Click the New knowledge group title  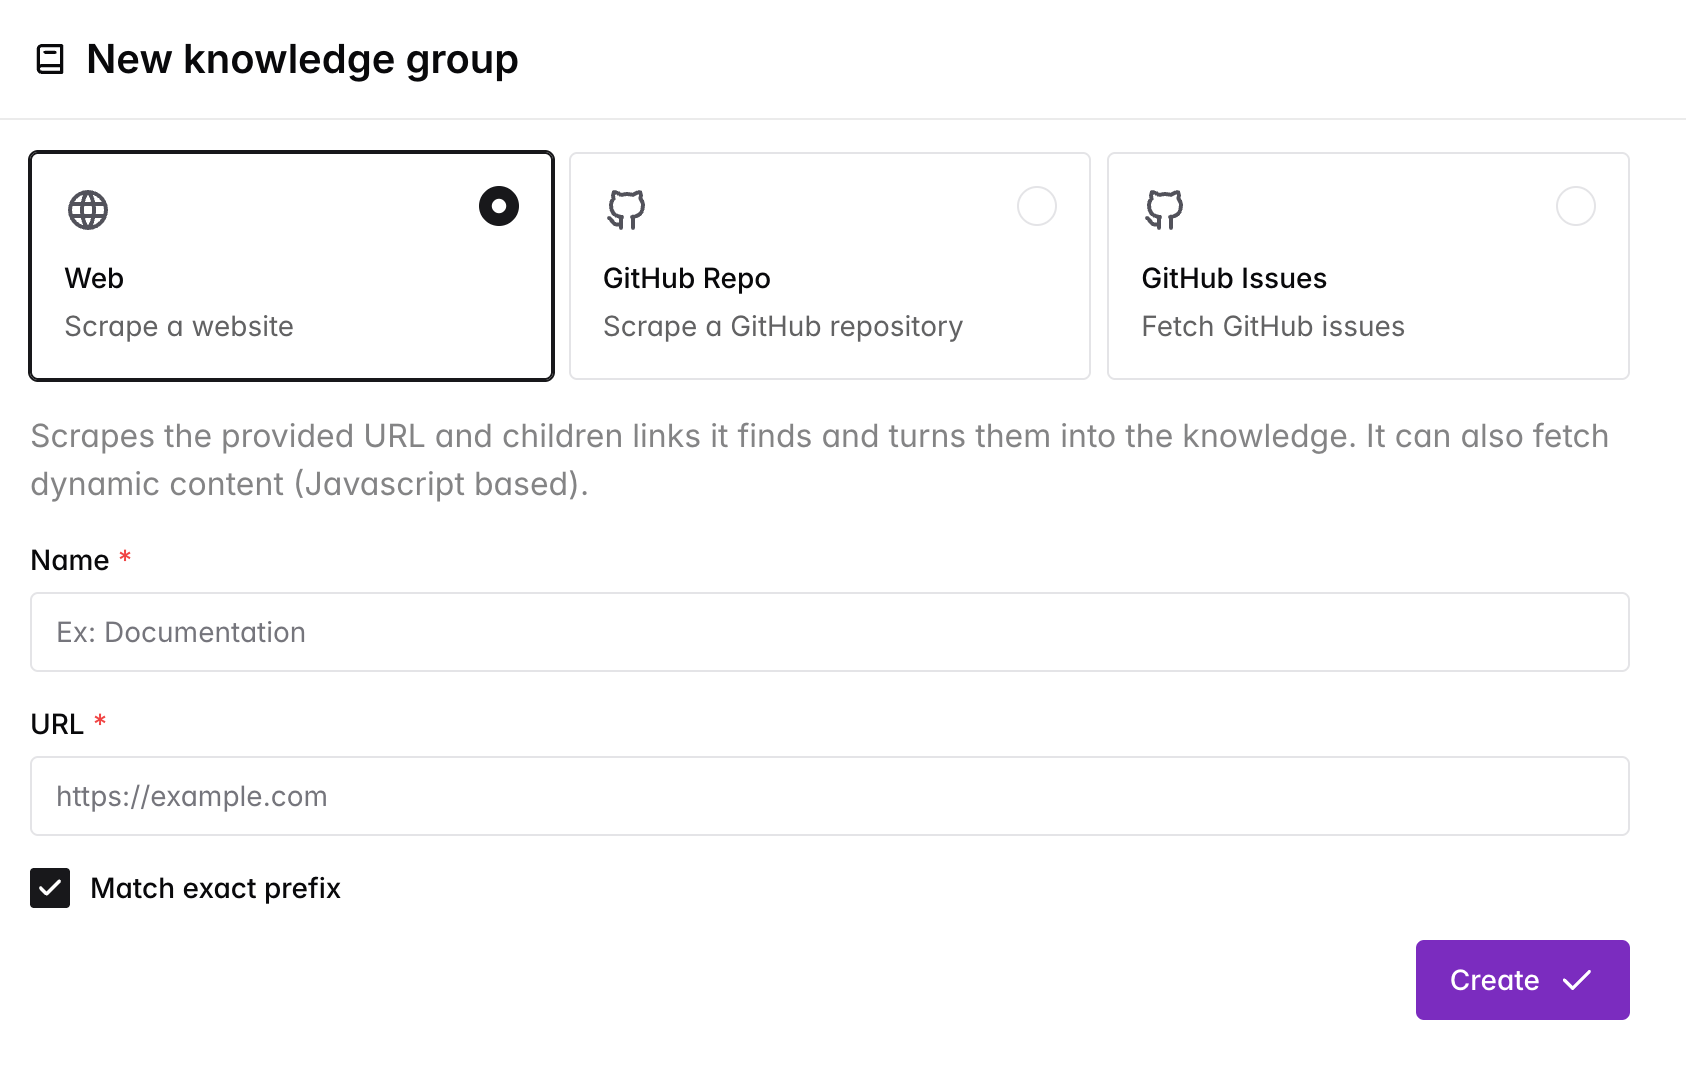click(302, 59)
